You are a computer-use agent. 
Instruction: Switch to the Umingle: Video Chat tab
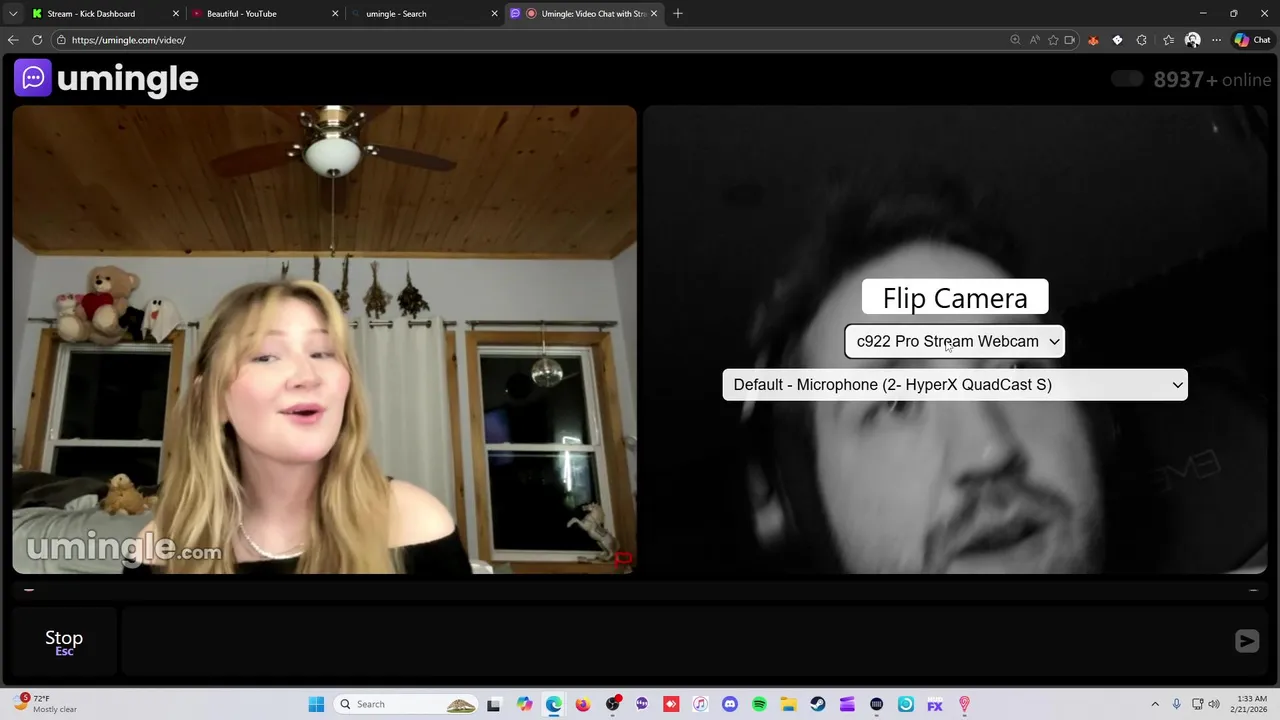(x=585, y=14)
